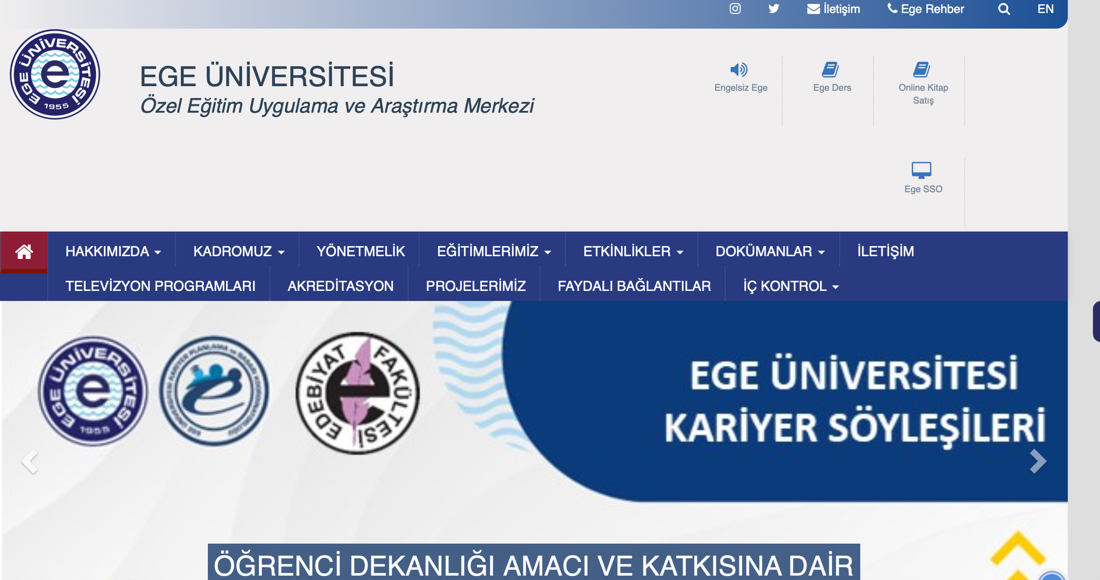Select the YÖNETMELİK menu item
Viewport: 1100px width, 580px height.
[361, 252]
